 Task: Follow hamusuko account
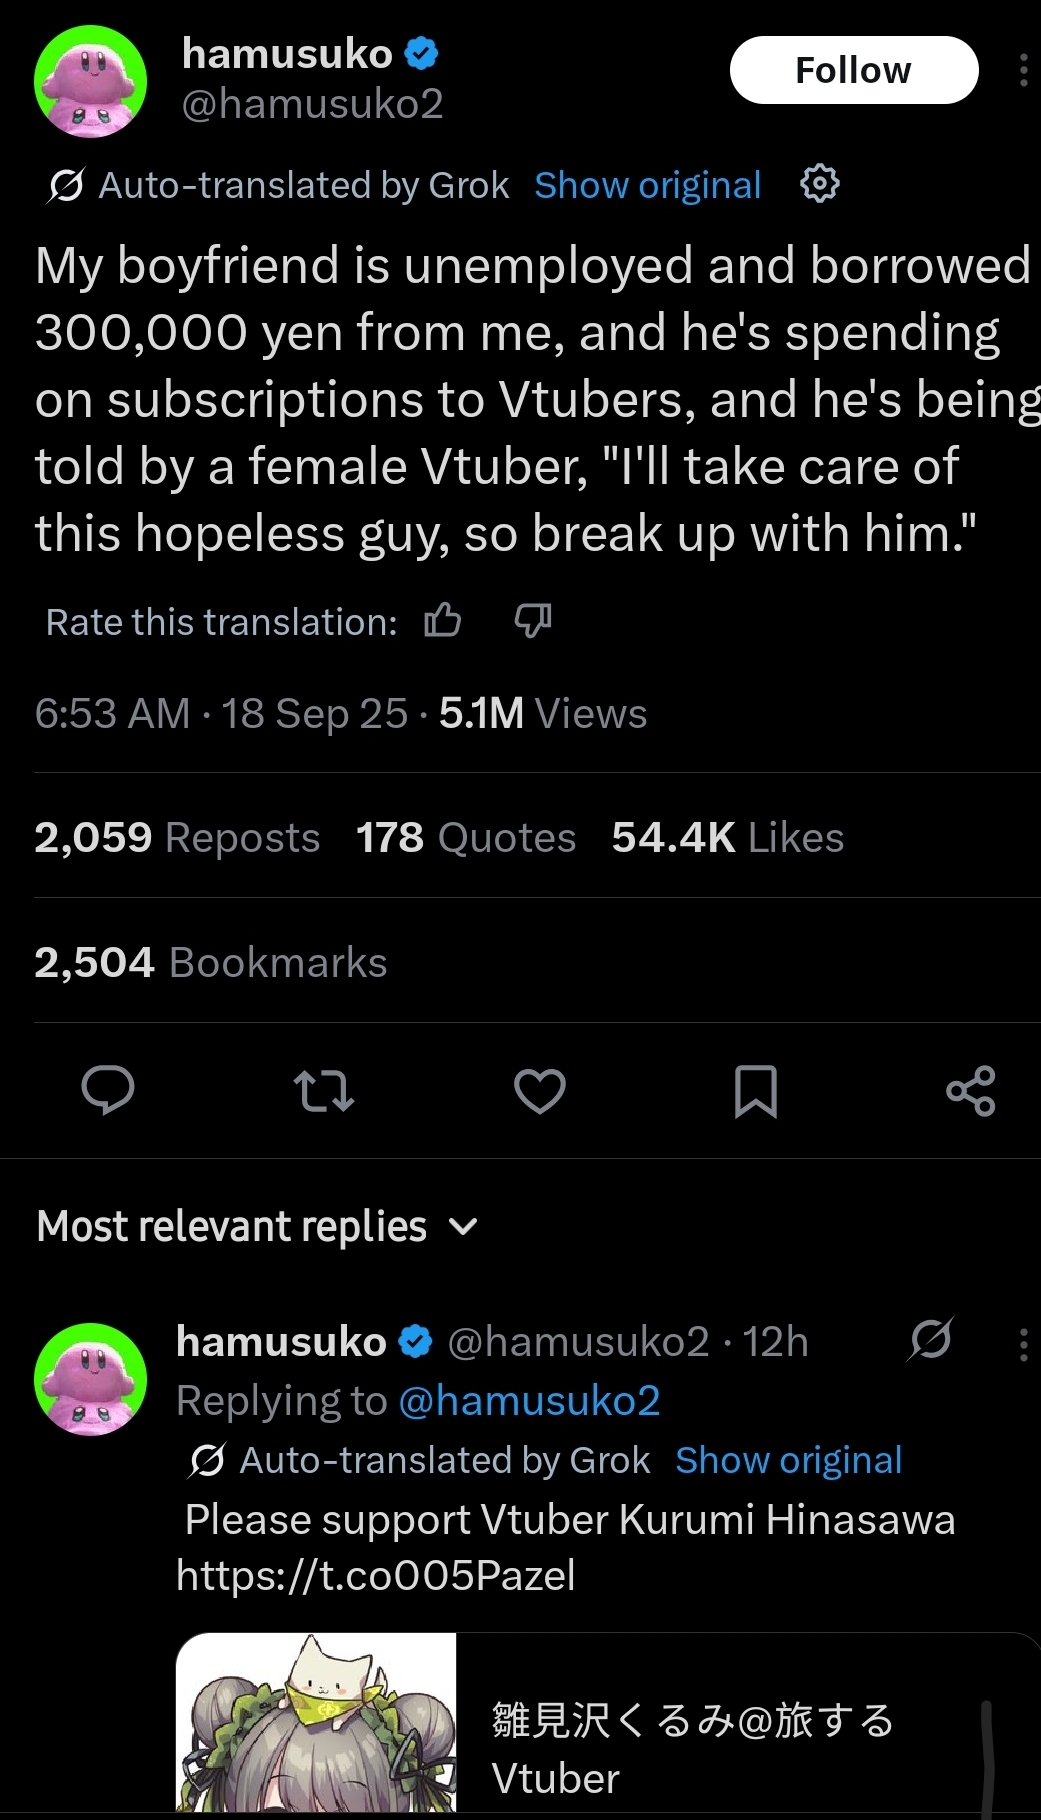(853, 70)
